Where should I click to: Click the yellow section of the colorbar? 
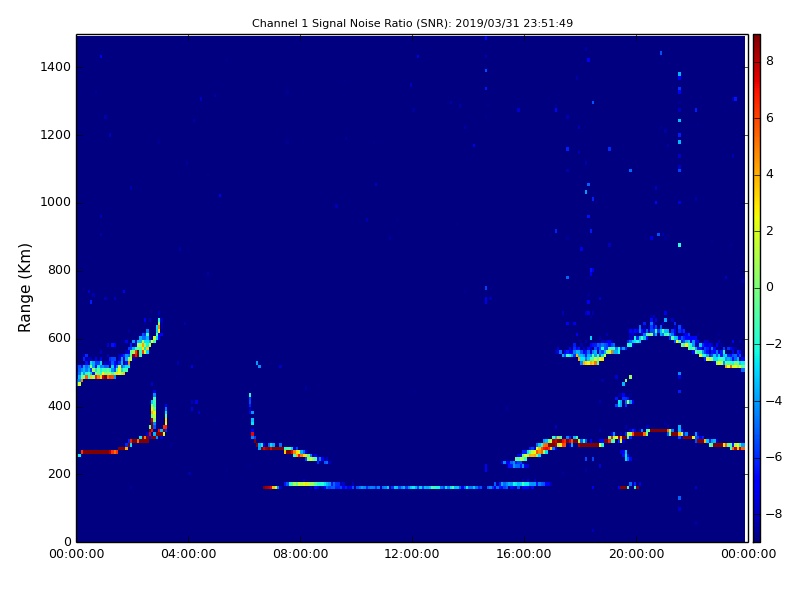pyautogui.click(x=757, y=214)
